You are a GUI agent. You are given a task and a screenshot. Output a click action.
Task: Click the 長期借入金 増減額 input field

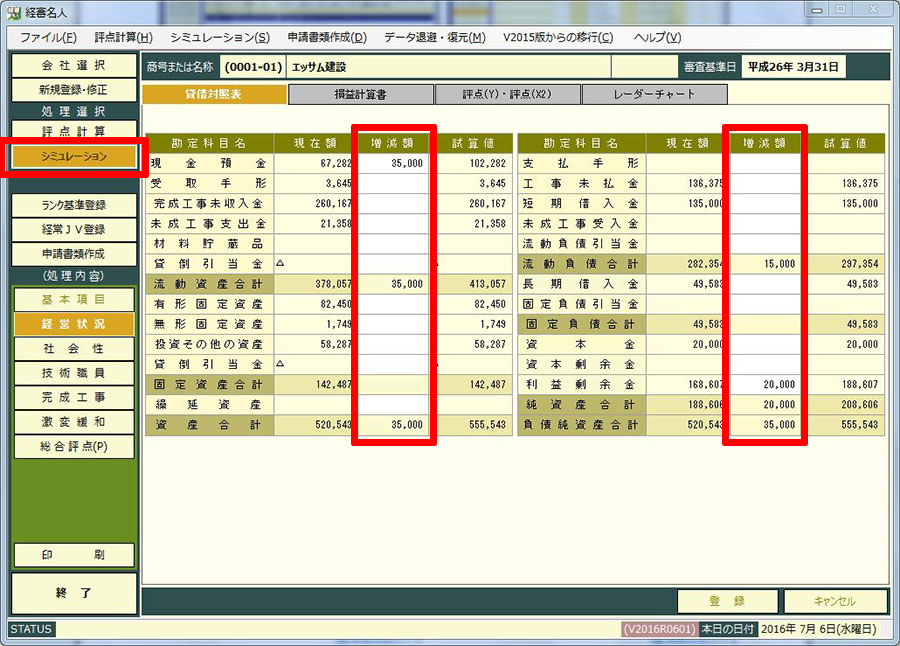765,284
